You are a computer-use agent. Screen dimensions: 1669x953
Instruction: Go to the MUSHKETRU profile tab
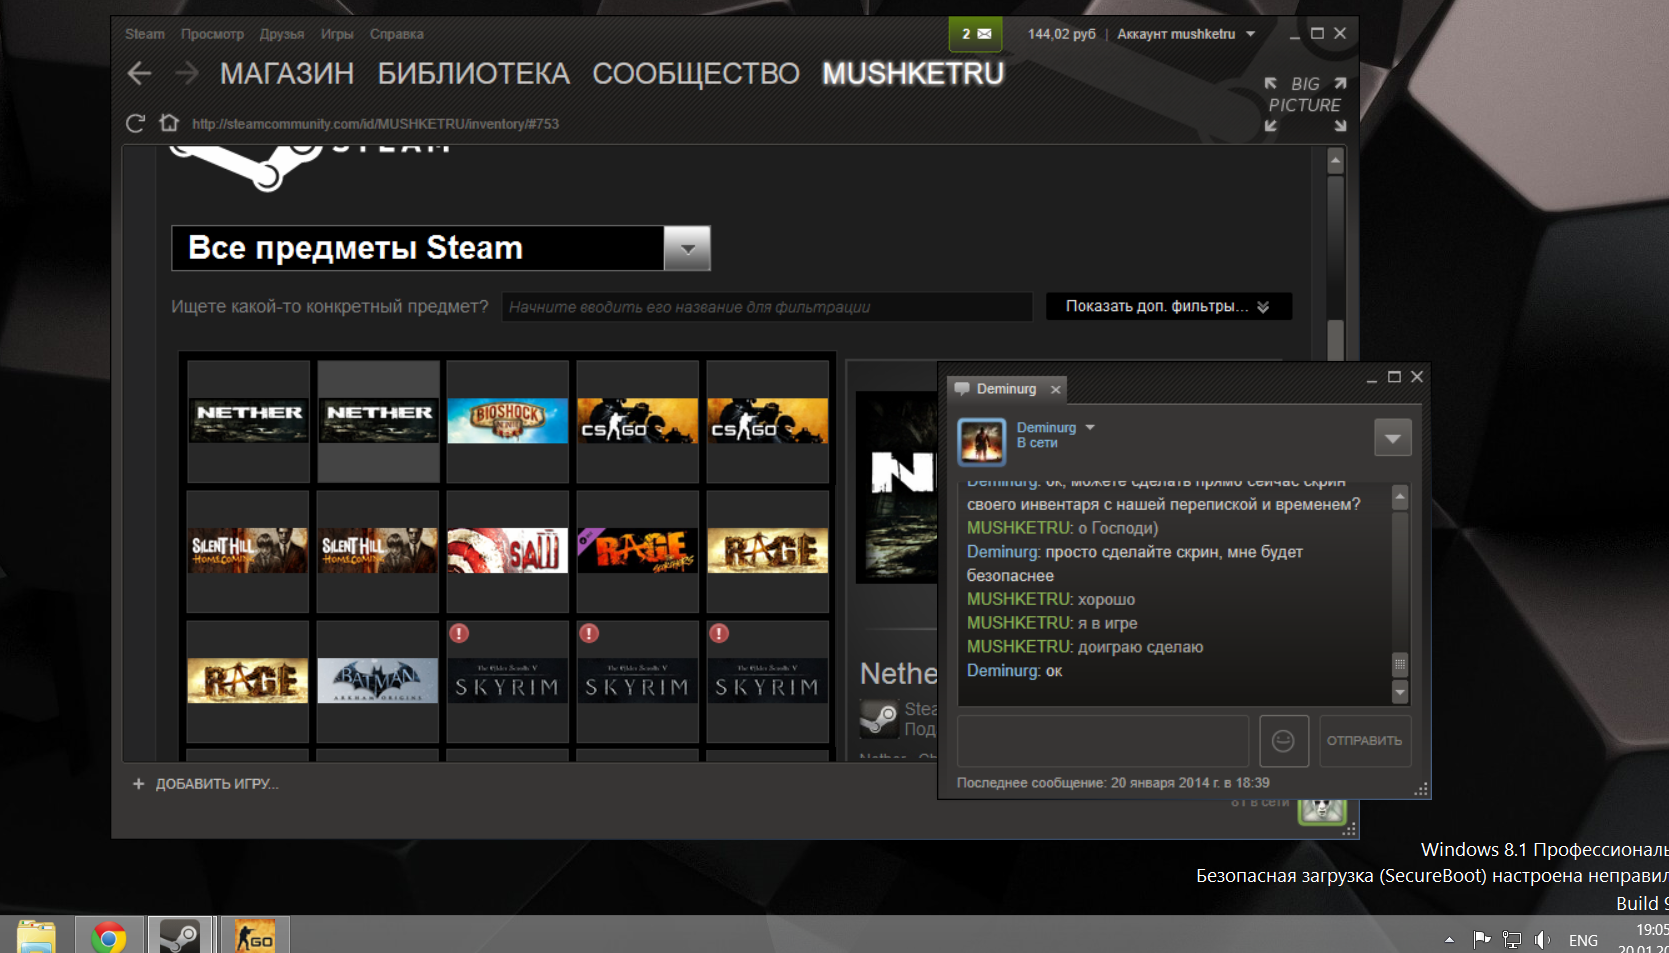[913, 74]
